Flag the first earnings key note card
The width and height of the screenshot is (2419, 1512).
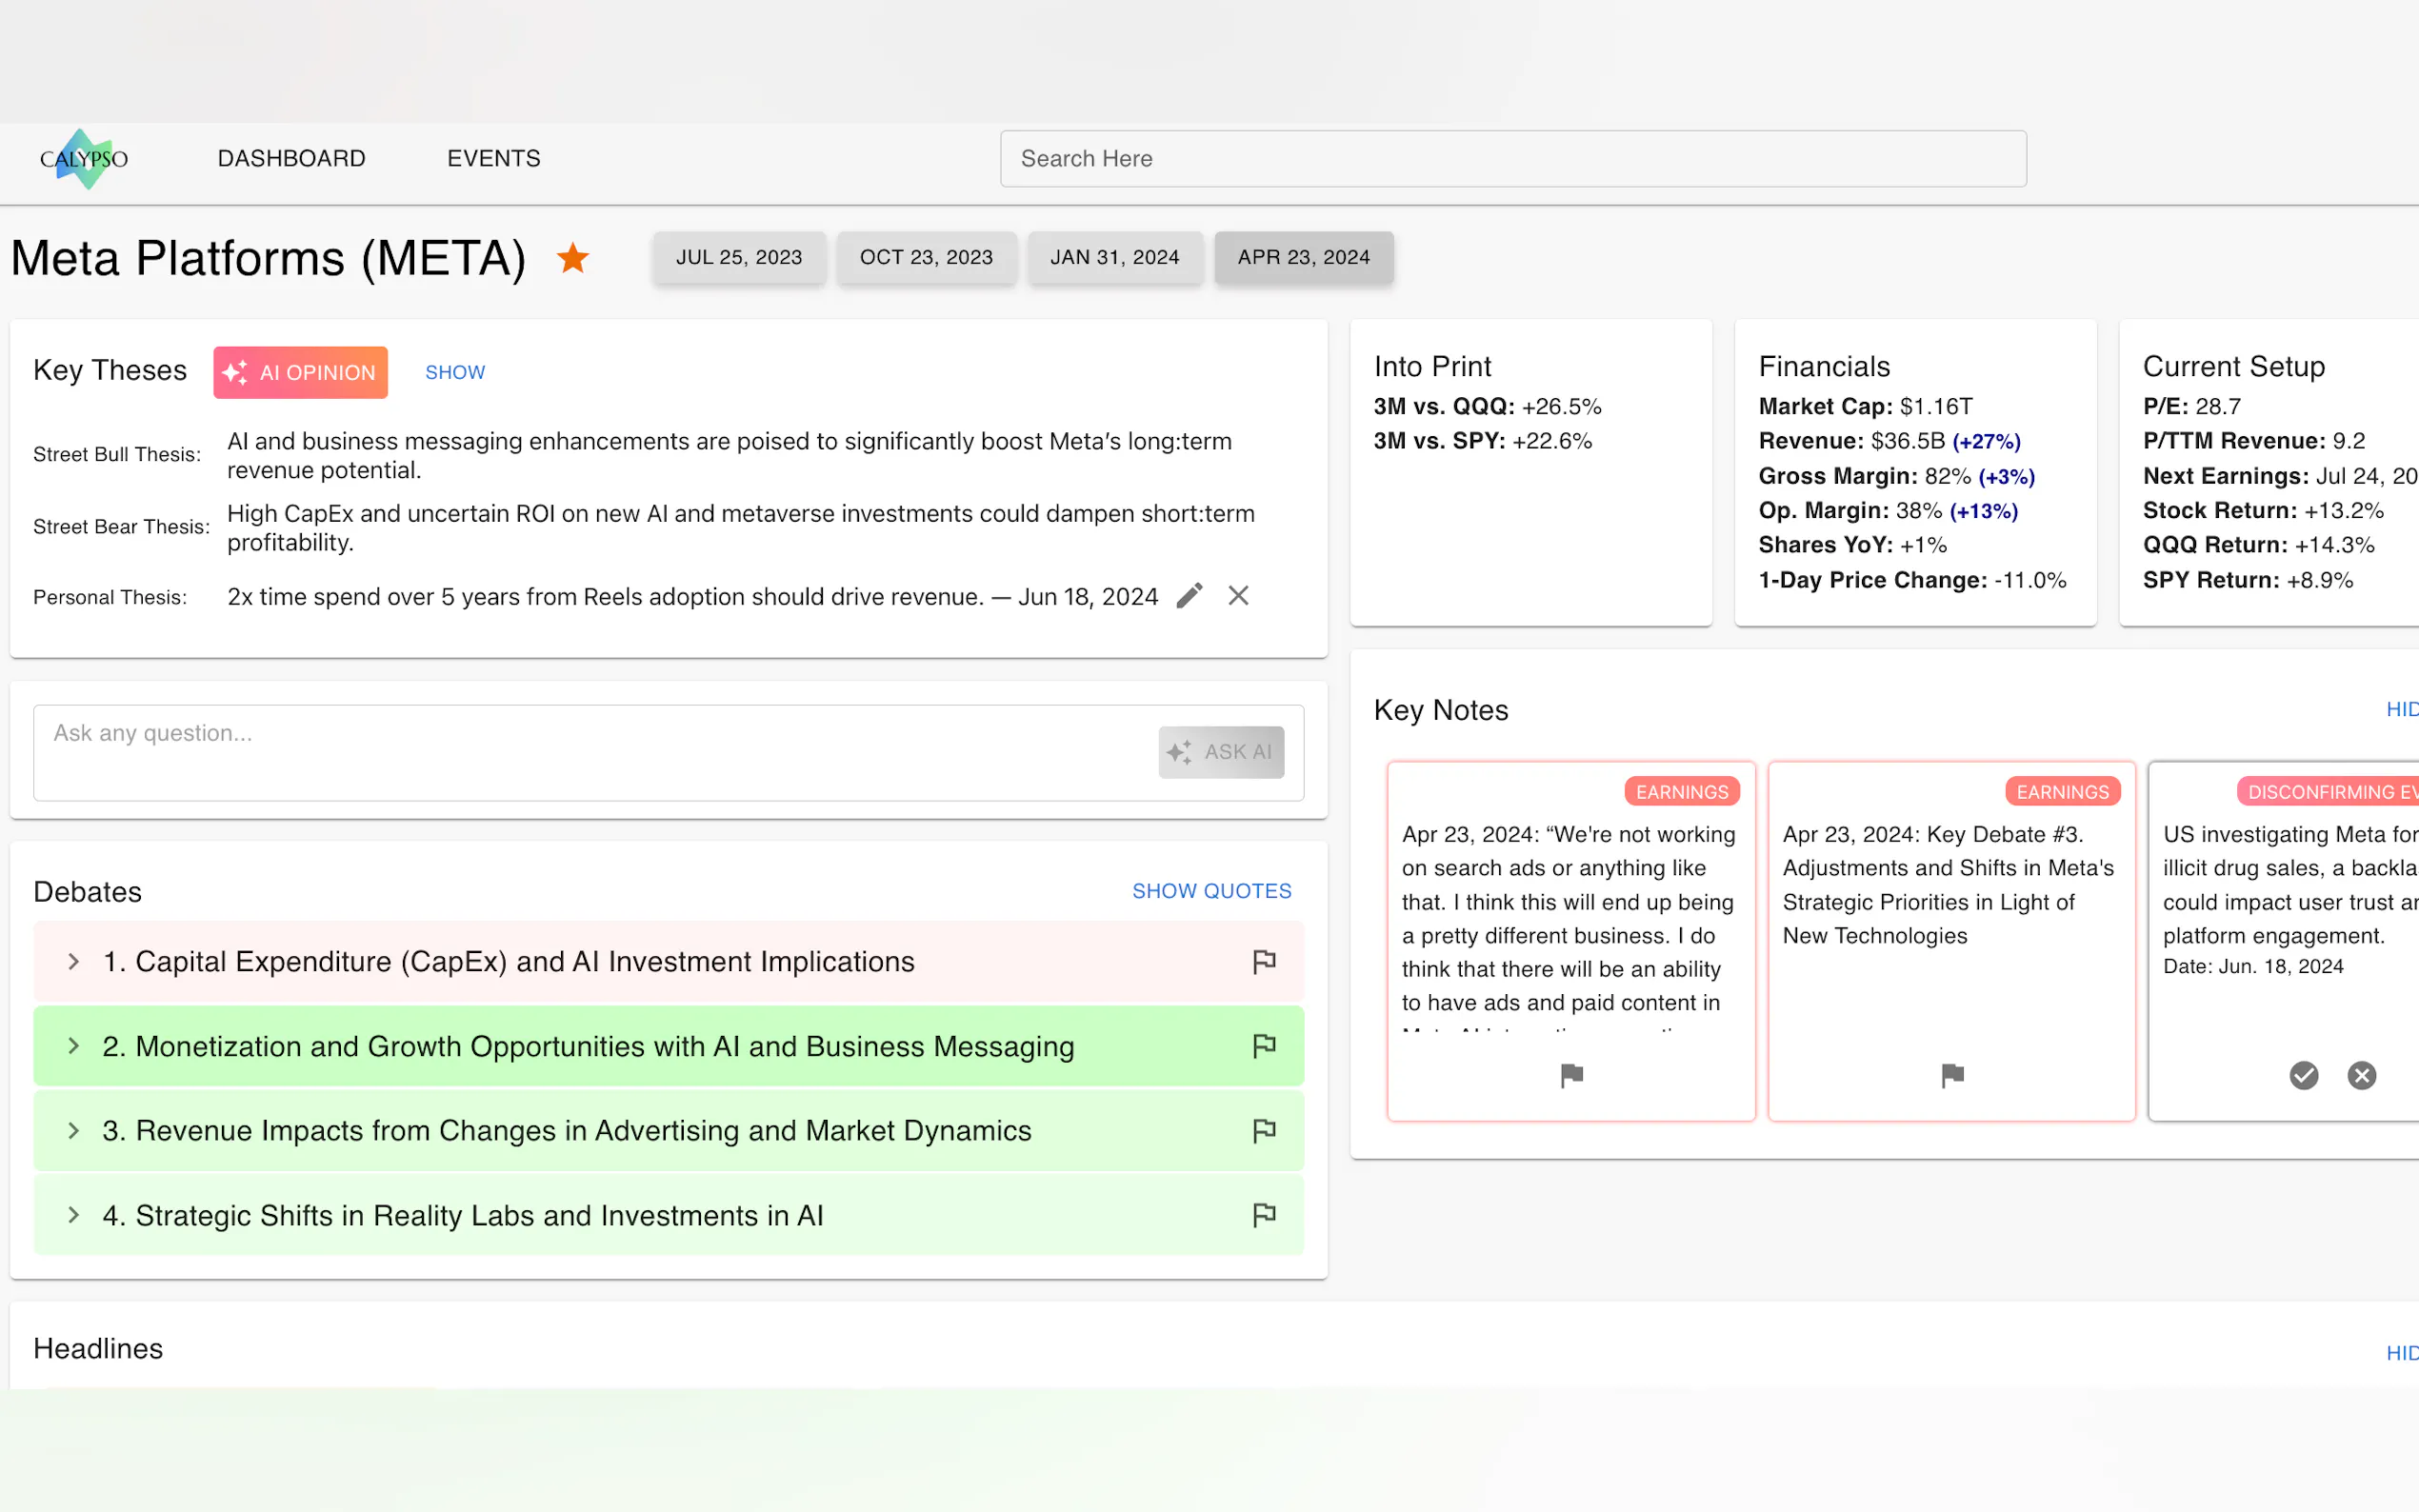(1571, 1075)
